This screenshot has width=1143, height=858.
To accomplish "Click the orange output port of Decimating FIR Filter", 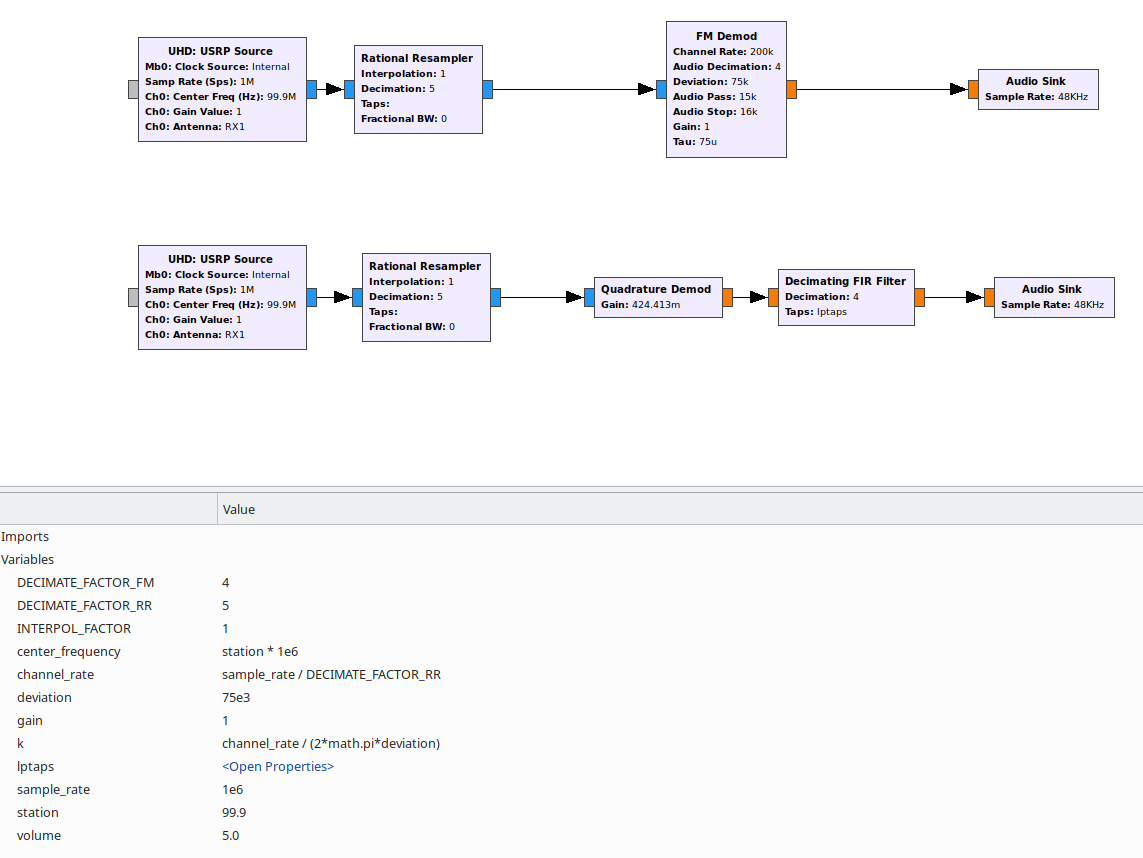I will [x=919, y=297].
